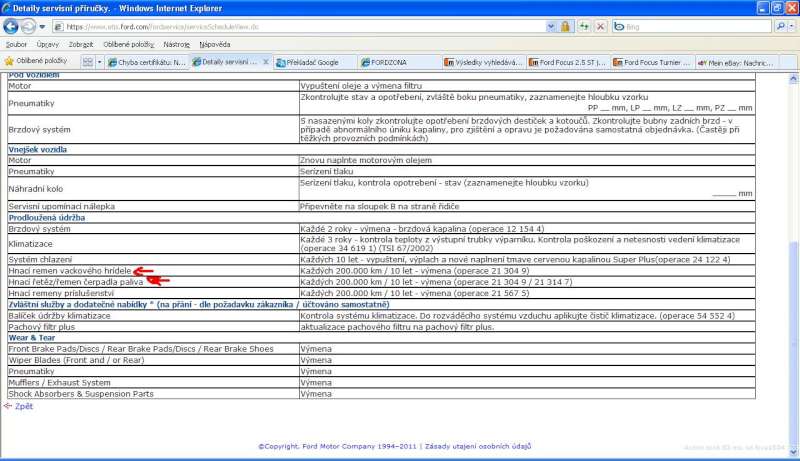Screen dimensions: 800x461
Task: Click inside the Bing search field
Action: tap(690, 26)
